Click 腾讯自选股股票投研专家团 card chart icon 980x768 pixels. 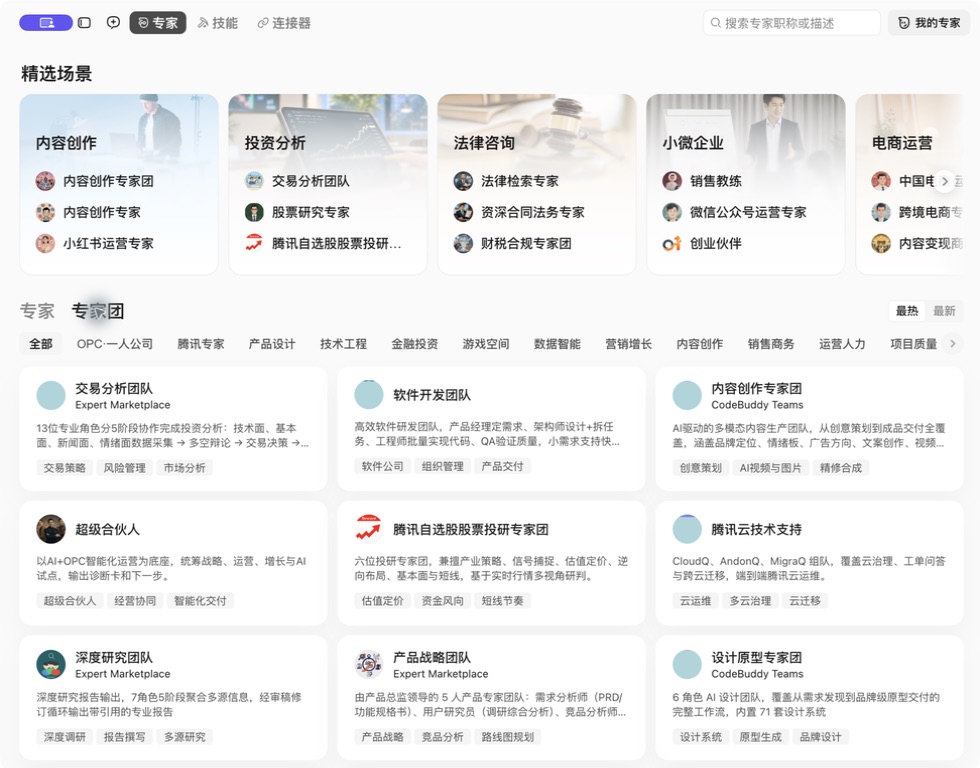click(369, 529)
